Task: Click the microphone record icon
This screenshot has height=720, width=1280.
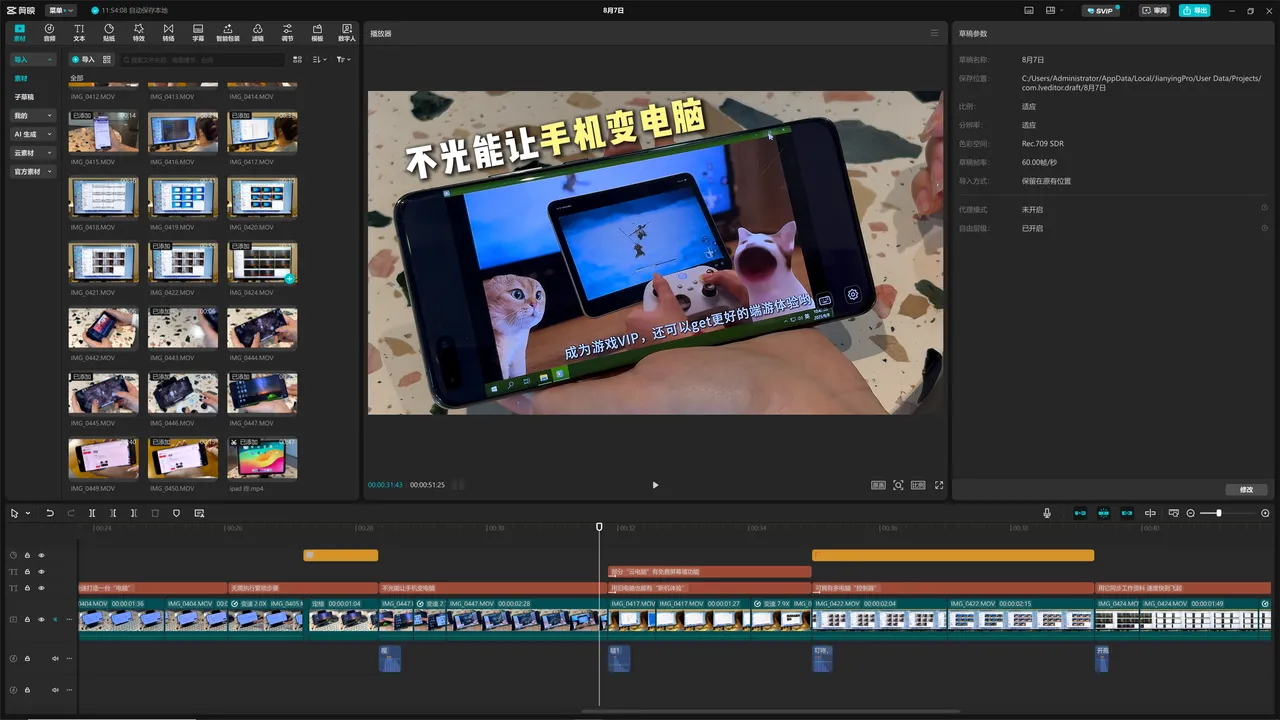Action: pos(1047,513)
